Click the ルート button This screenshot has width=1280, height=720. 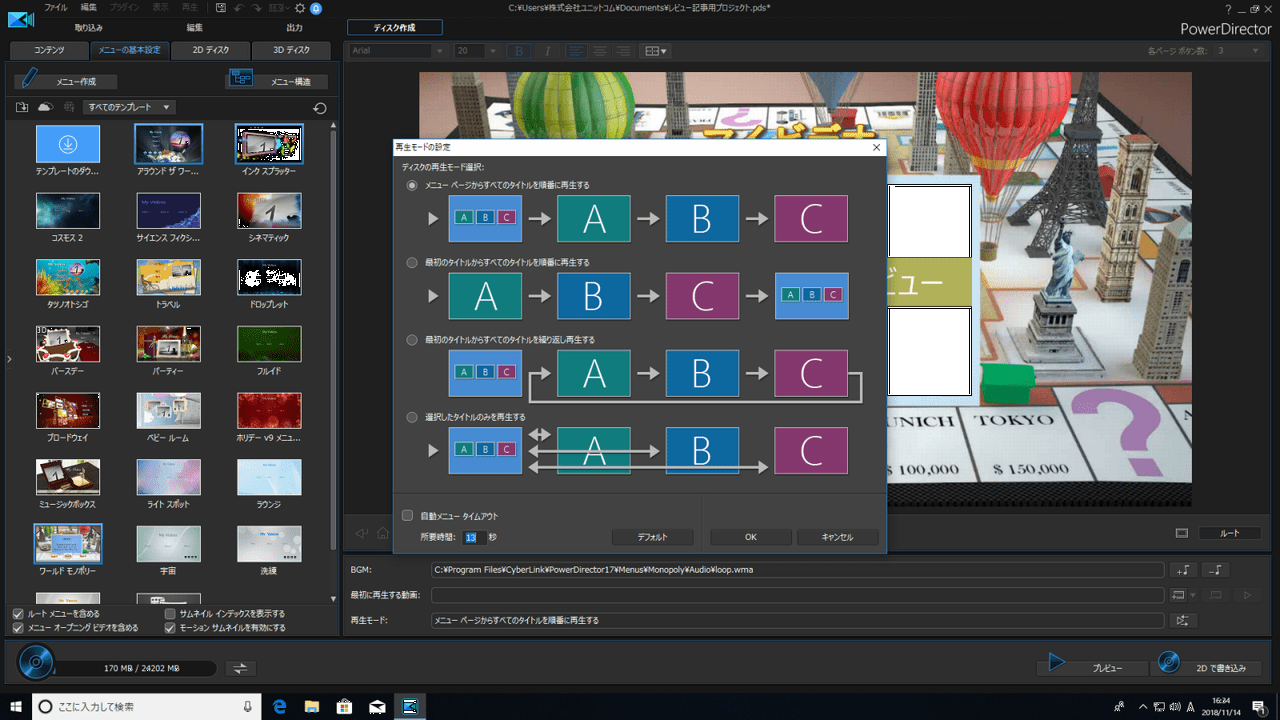point(1230,533)
